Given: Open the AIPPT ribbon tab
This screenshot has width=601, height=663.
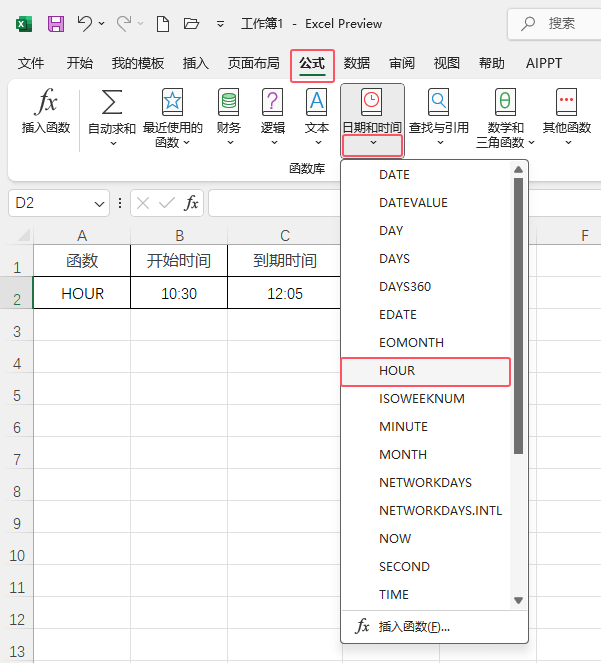Looking at the screenshot, I should pyautogui.click(x=544, y=63).
